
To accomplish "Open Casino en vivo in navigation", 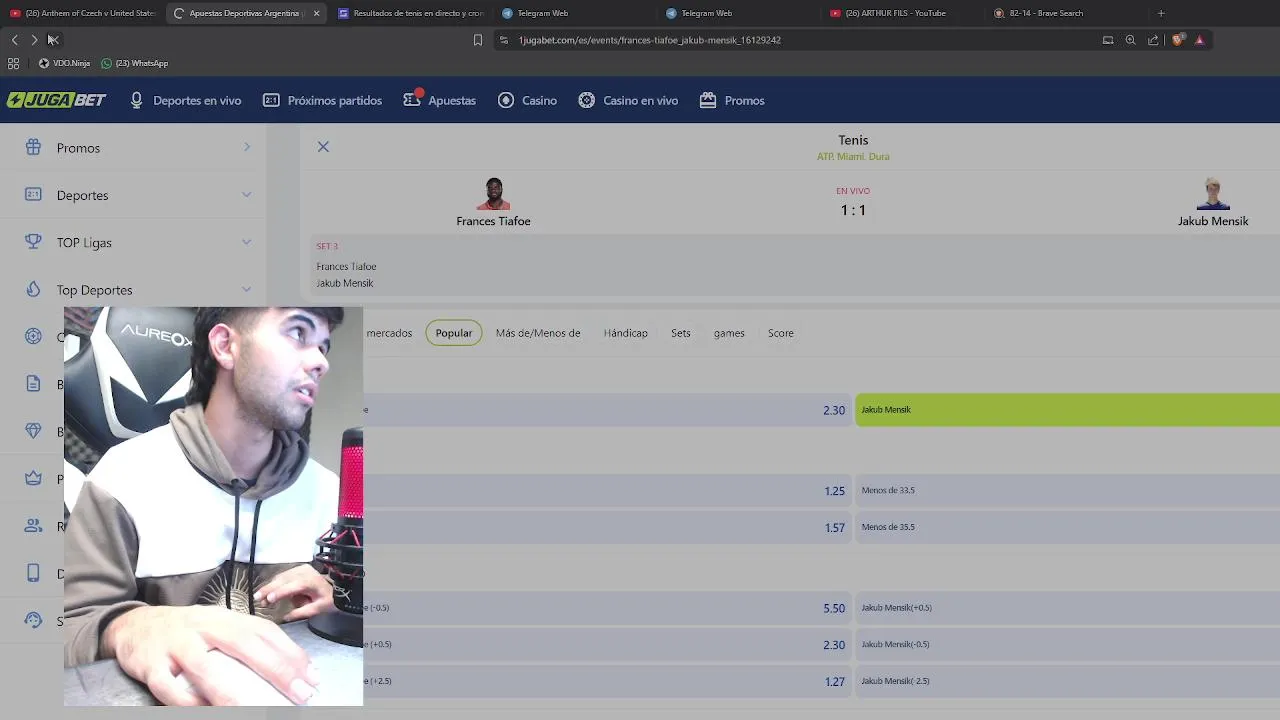I will point(628,100).
